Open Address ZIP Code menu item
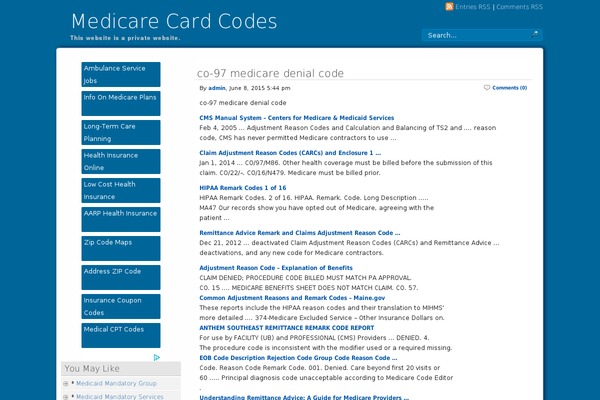Image resolution: width=600 pixels, height=400 pixels. [121, 278]
